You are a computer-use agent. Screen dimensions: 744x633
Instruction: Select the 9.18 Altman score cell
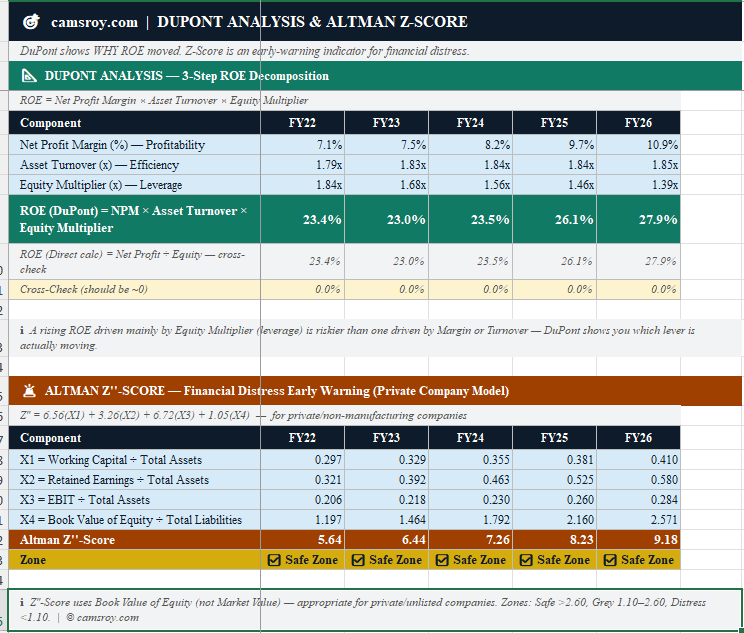coord(638,540)
